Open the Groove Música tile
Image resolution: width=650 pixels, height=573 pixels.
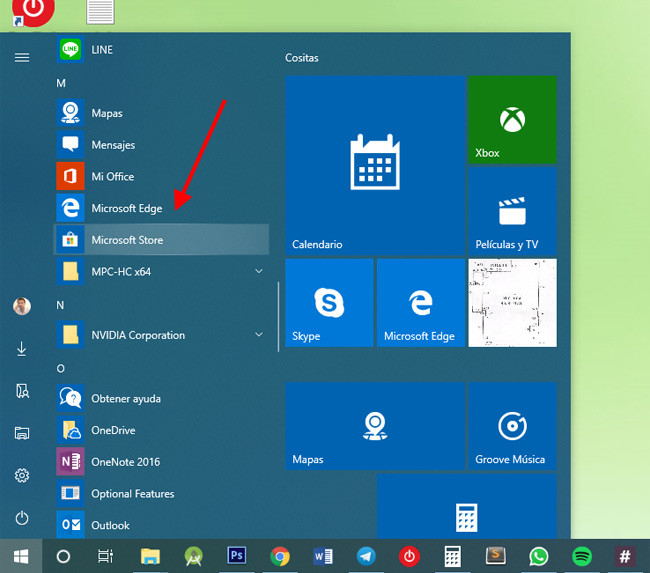[x=512, y=426]
